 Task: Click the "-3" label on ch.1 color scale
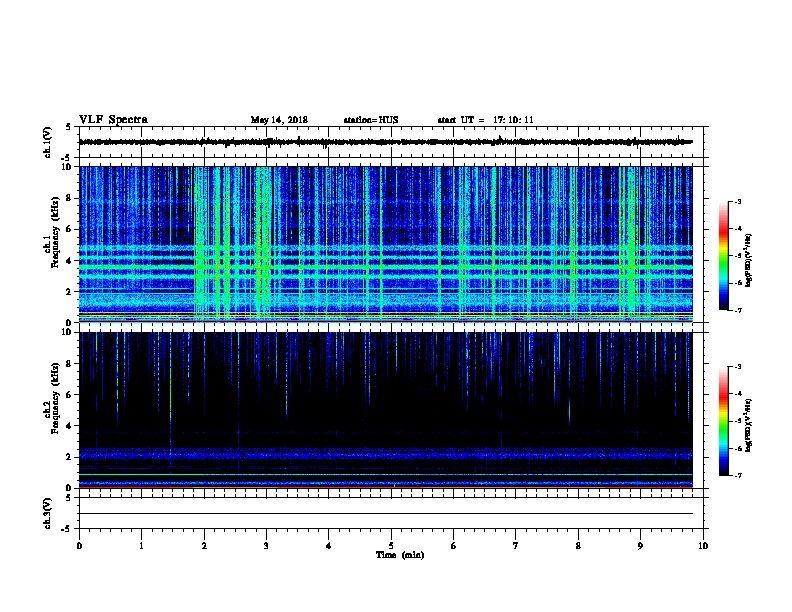point(737,201)
